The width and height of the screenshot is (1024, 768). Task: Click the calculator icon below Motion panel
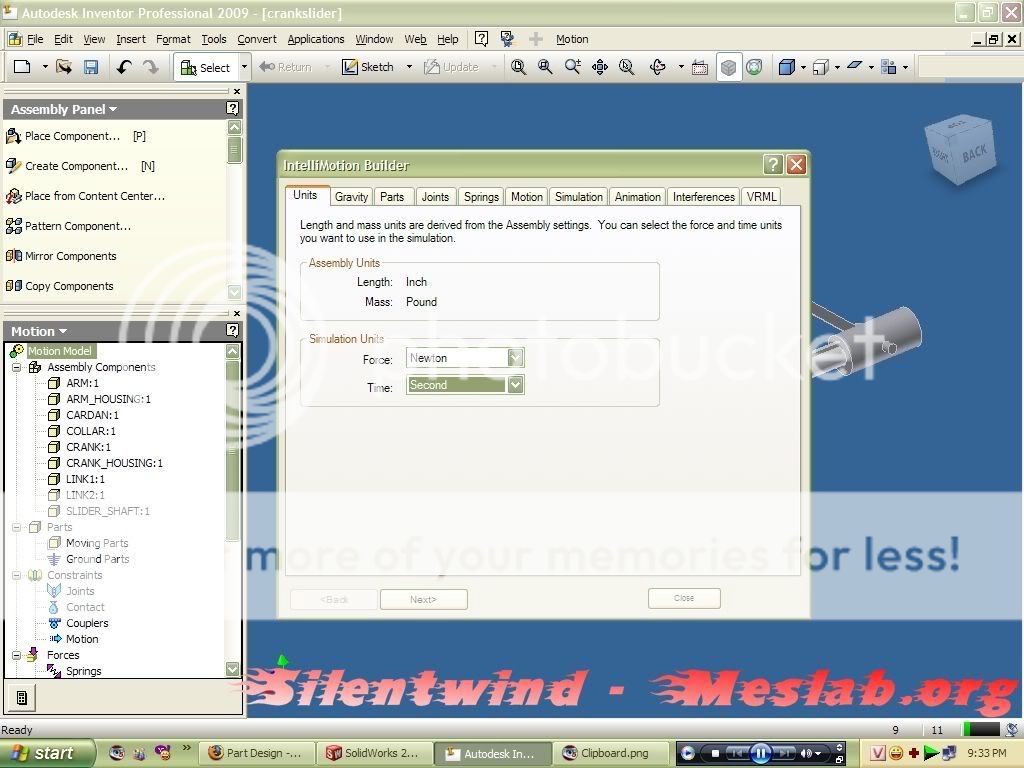click(22, 697)
